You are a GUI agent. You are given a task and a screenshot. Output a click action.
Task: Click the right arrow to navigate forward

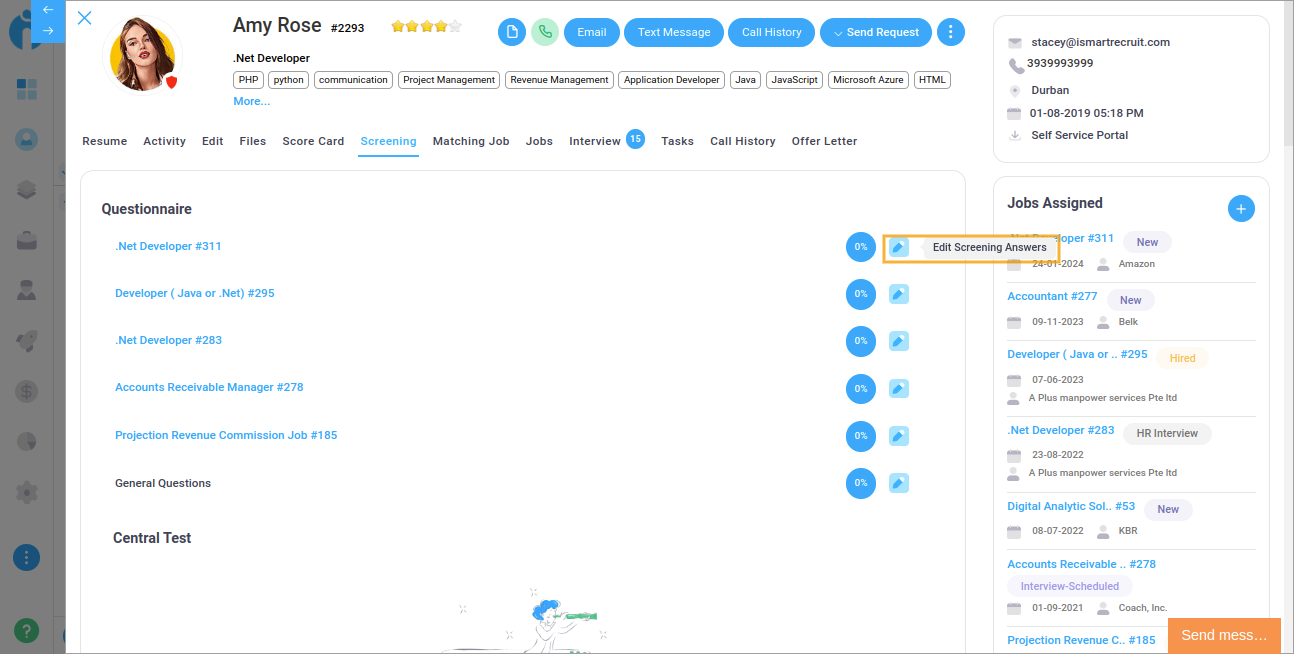coord(48,30)
